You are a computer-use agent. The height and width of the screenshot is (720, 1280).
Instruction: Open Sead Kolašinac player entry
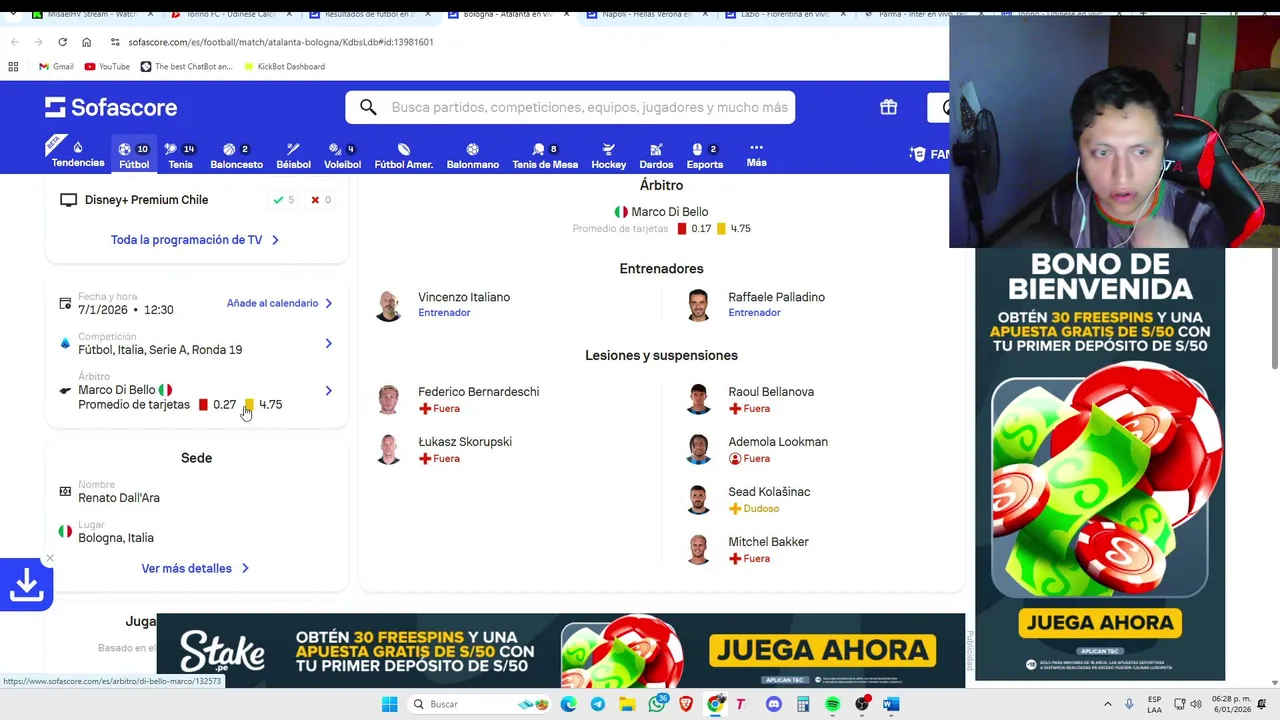(x=769, y=499)
